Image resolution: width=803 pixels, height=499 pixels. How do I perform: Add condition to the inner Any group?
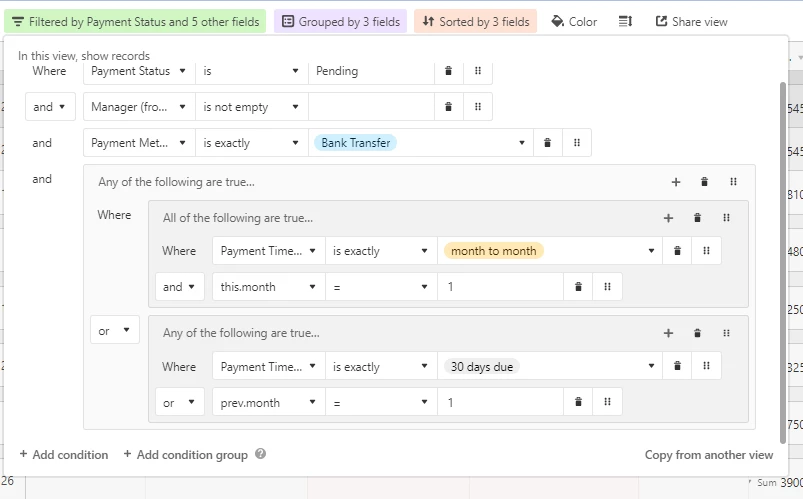click(668, 333)
